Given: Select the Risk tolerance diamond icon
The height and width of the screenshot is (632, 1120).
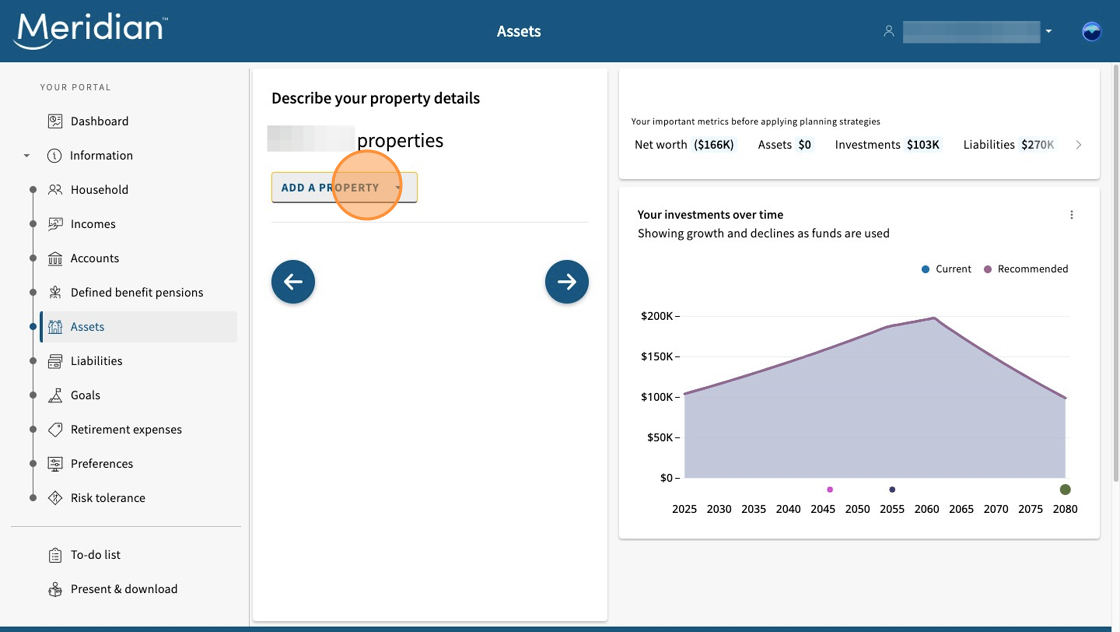Looking at the screenshot, I should pyautogui.click(x=55, y=498).
